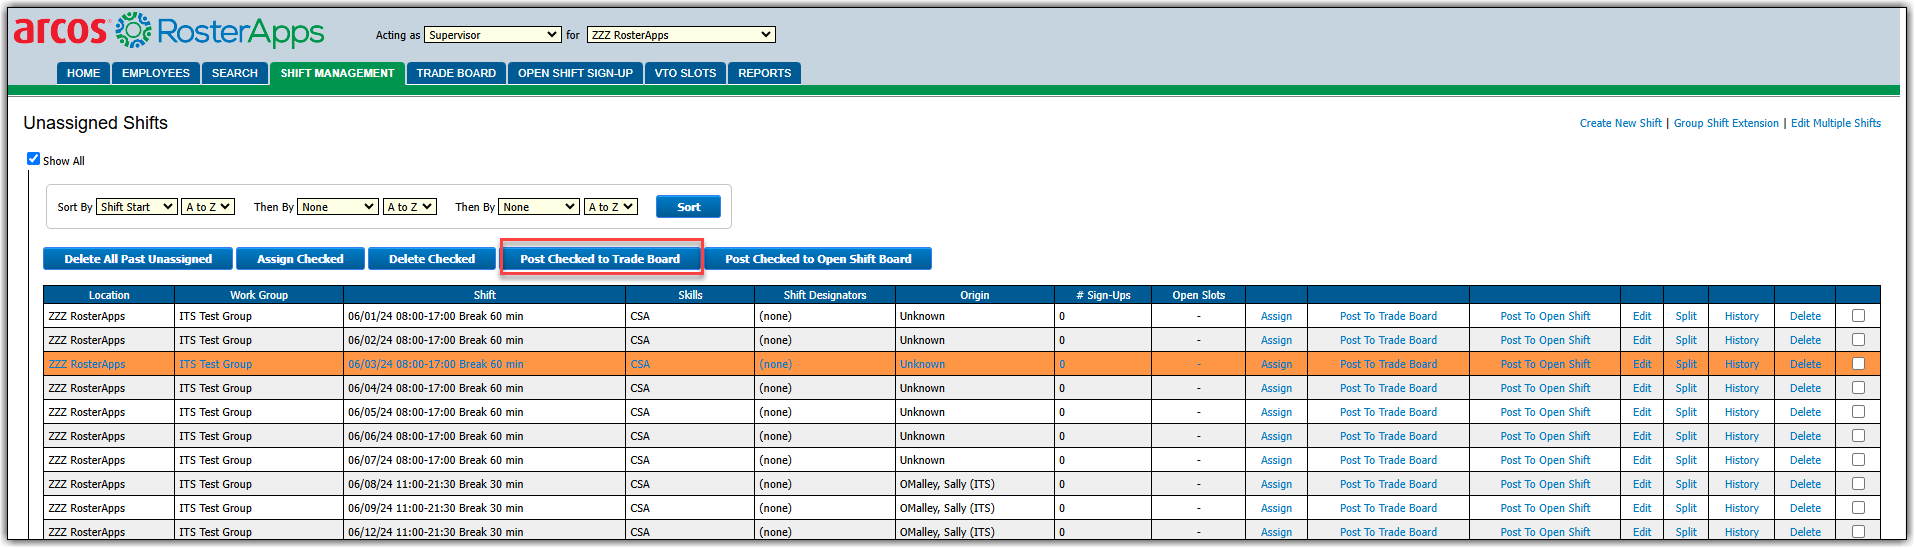Tick the checkbox for the 06/08/24 shift

[1858, 484]
